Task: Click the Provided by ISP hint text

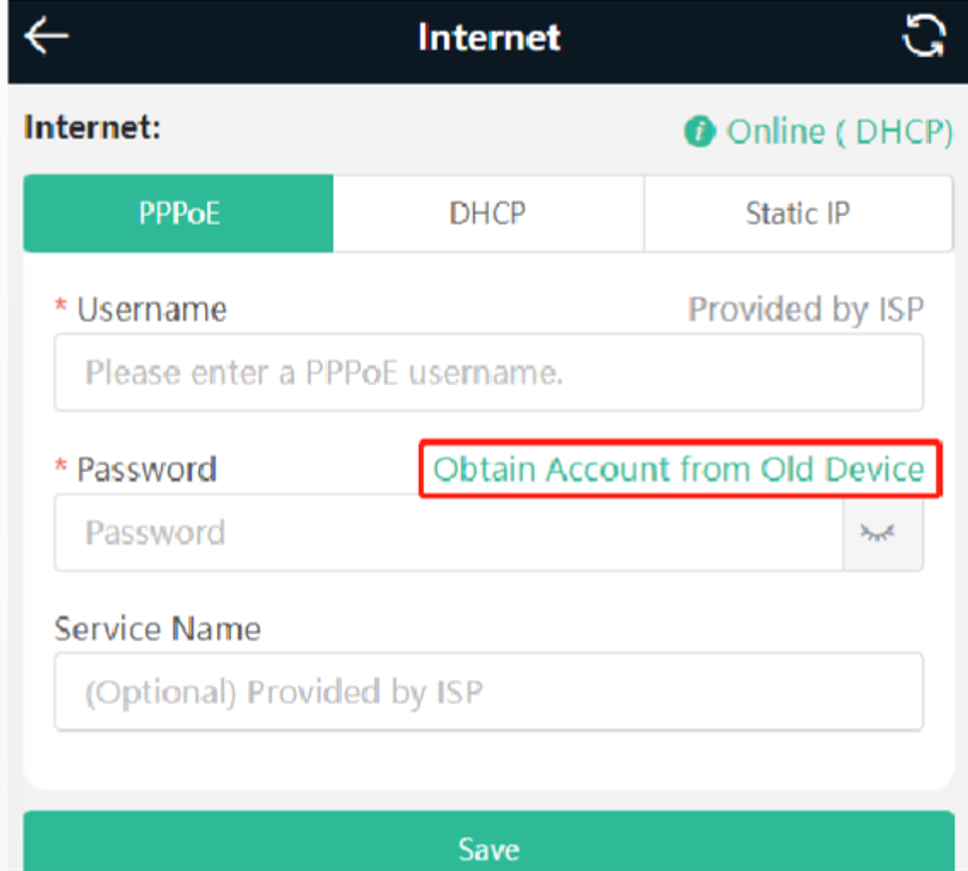Action: (x=806, y=310)
